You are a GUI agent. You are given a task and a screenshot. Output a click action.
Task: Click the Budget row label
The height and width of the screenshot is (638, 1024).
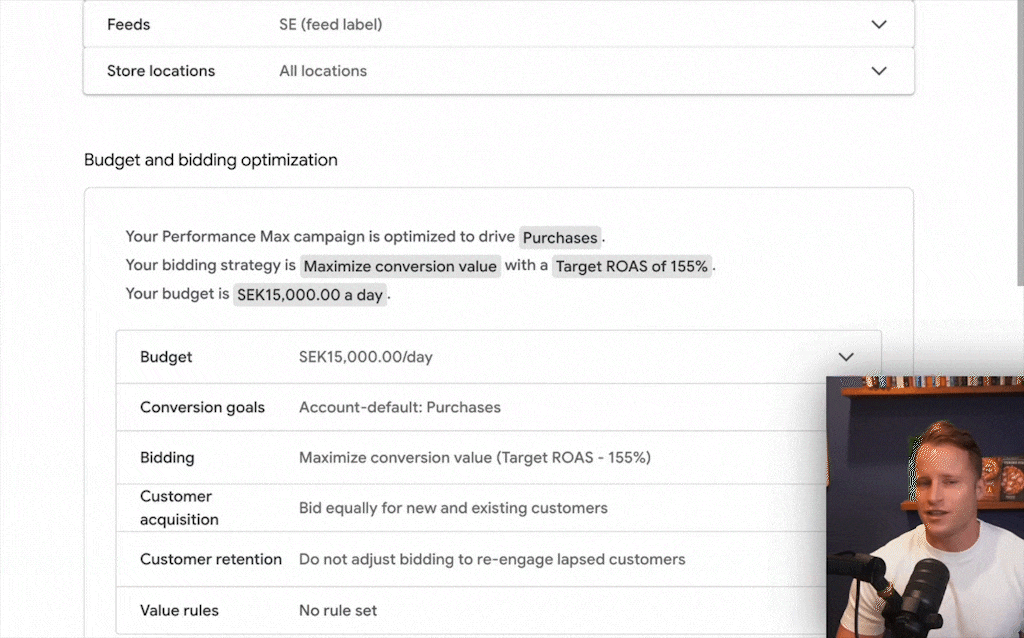pos(166,357)
